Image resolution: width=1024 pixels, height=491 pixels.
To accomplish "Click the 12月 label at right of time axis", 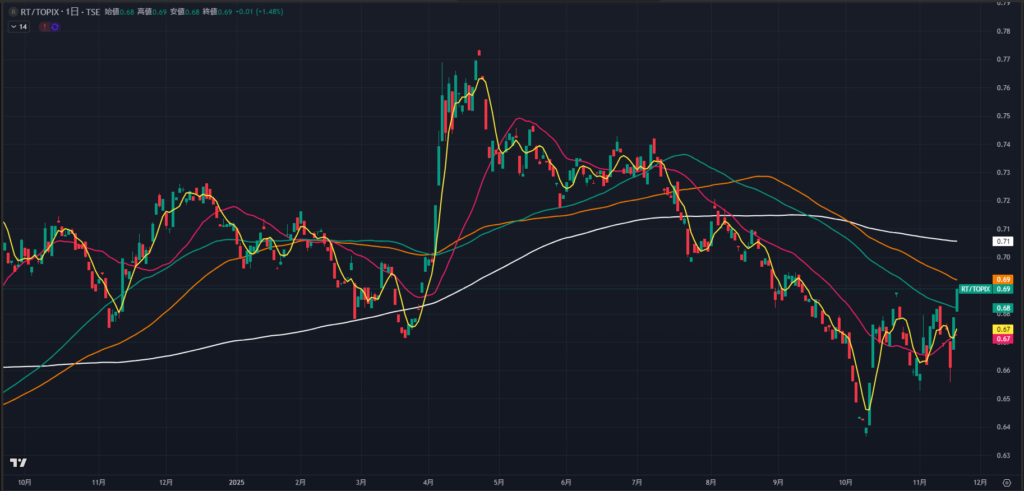I will click(x=980, y=480).
